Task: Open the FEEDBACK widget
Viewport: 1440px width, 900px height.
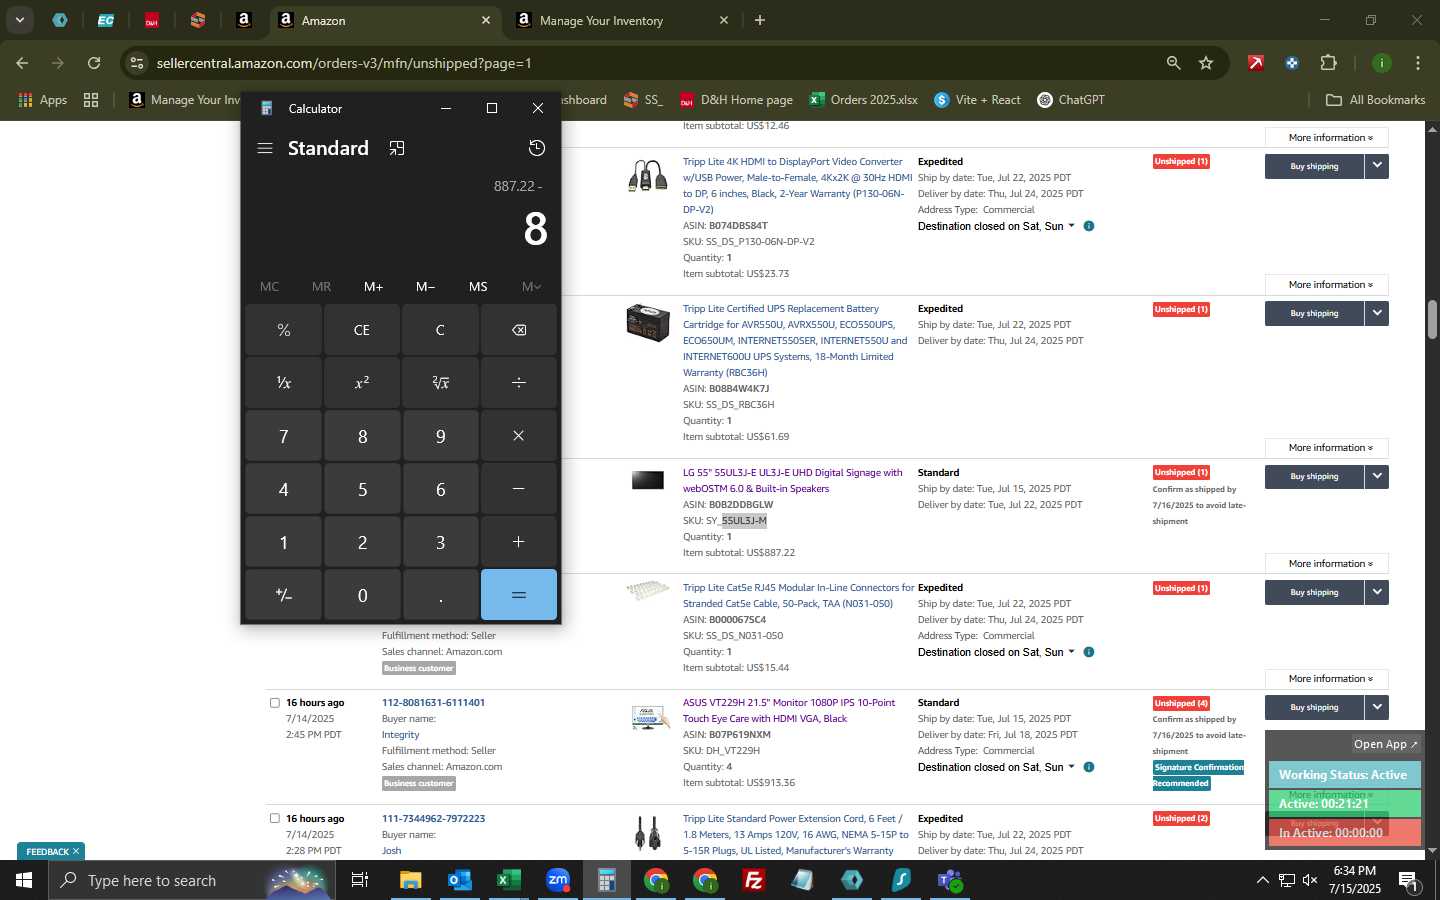Action: point(51,852)
